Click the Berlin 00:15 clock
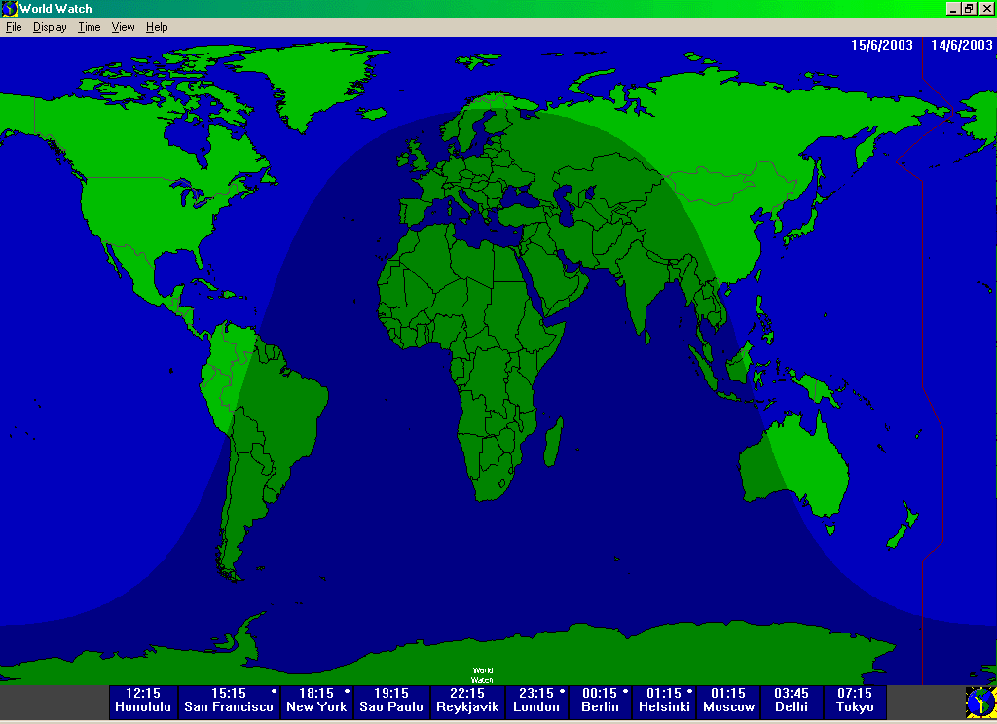Screen dimensions: 997x724 (601, 700)
